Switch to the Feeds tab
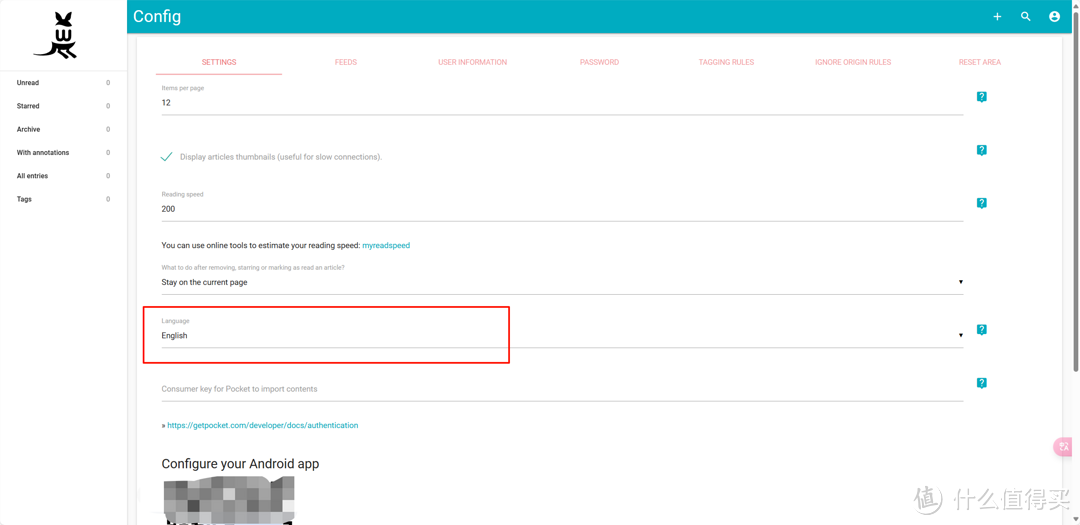The image size is (1080, 525). tap(345, 62)
